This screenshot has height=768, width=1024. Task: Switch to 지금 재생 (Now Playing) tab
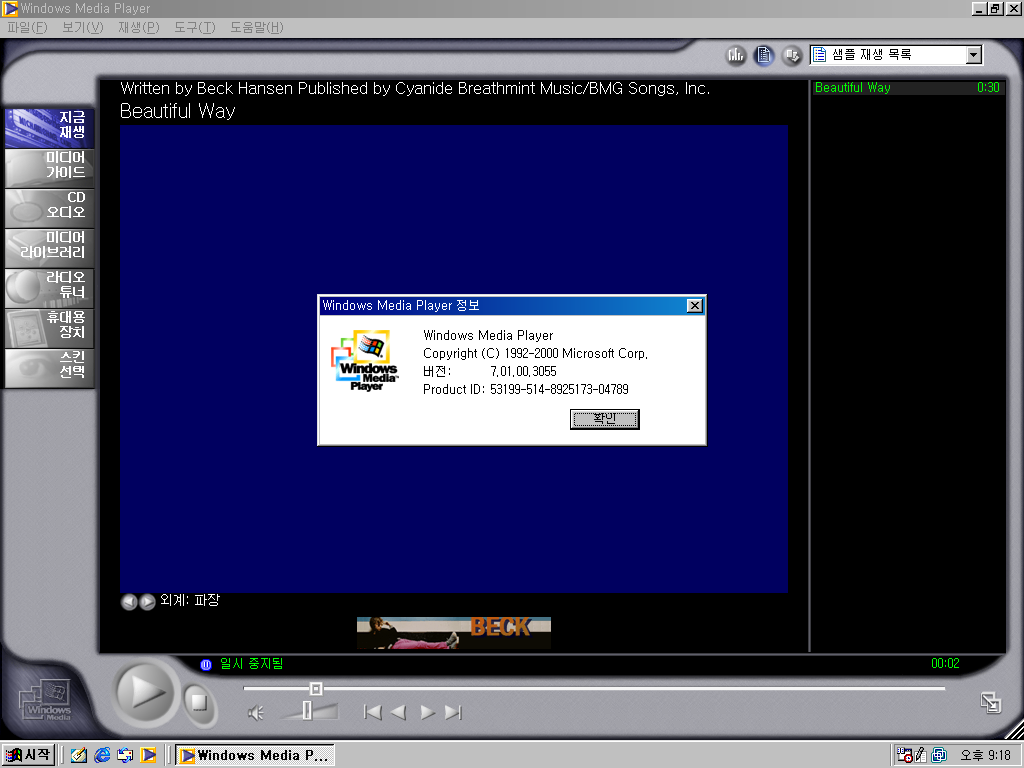click(50, 128)
